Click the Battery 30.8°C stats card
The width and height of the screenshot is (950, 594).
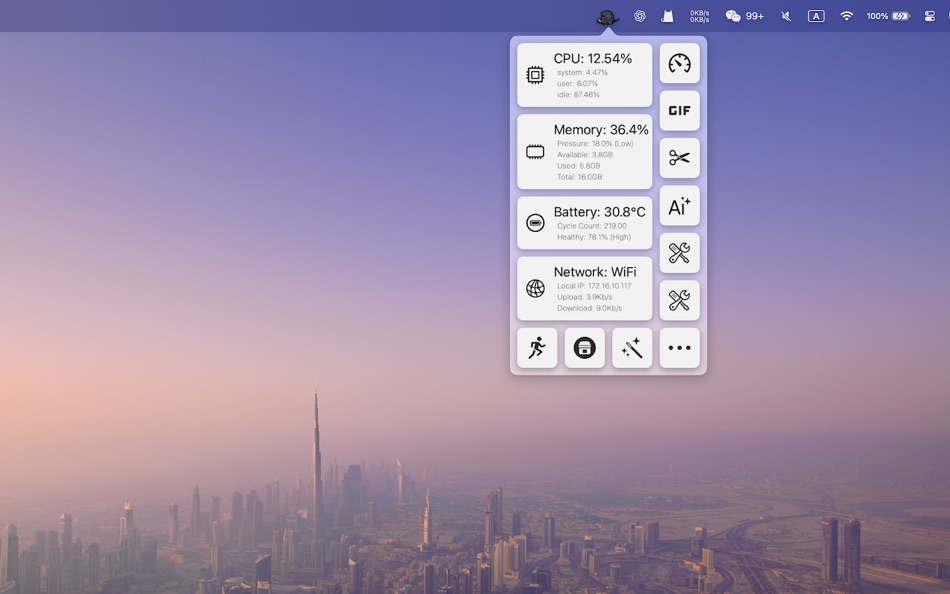click(584, 222)
